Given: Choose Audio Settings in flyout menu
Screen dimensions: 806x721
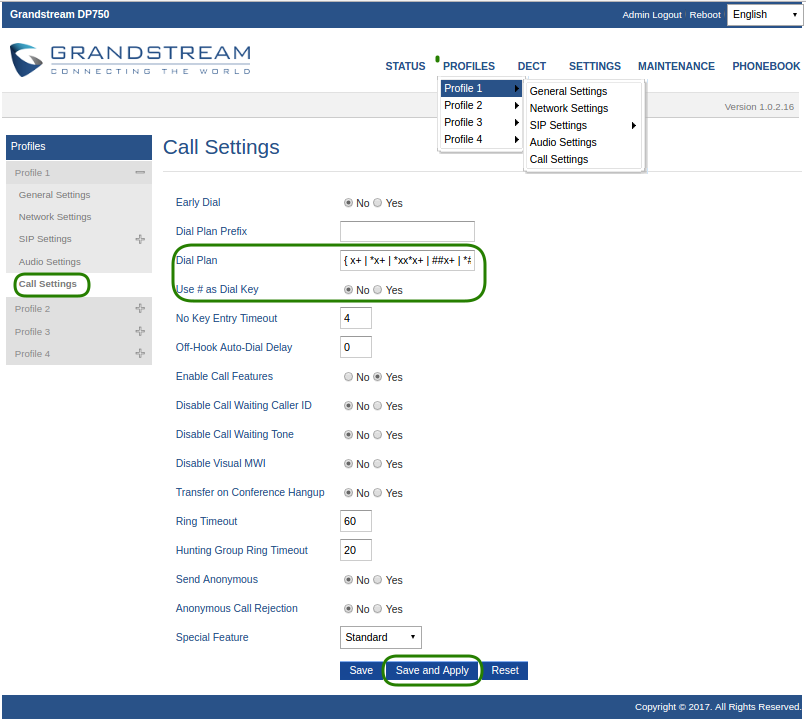Looking at the screenshot, I should pos(563,142).
